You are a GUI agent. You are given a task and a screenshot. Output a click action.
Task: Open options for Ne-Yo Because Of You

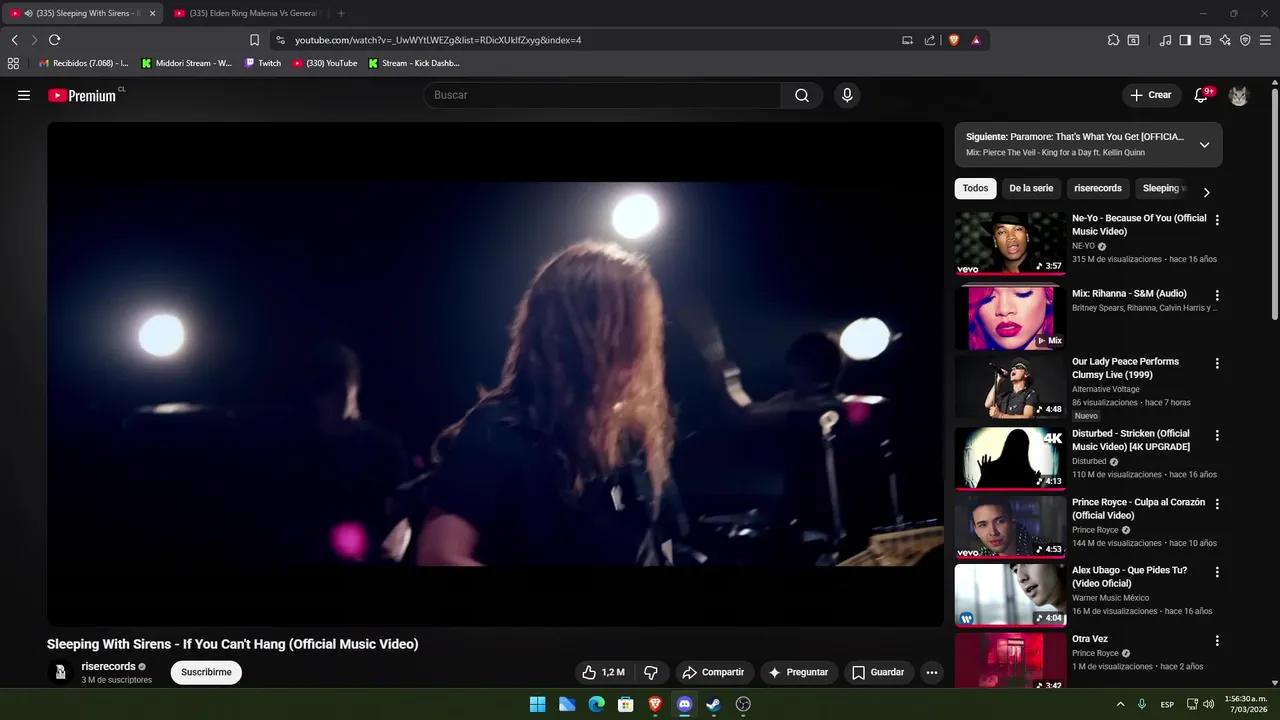1217,219
